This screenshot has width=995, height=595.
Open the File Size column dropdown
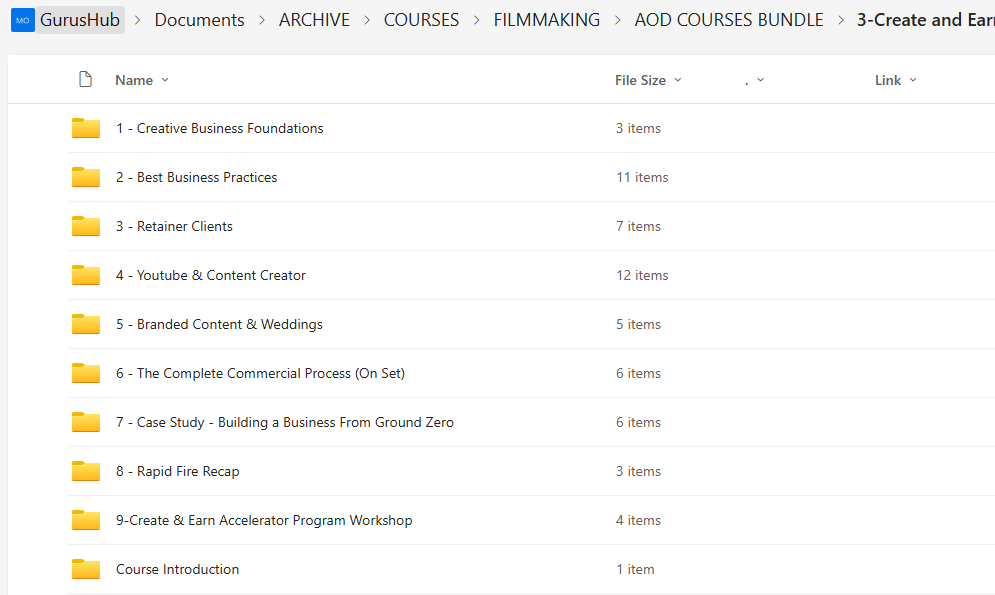click(648, 80)
